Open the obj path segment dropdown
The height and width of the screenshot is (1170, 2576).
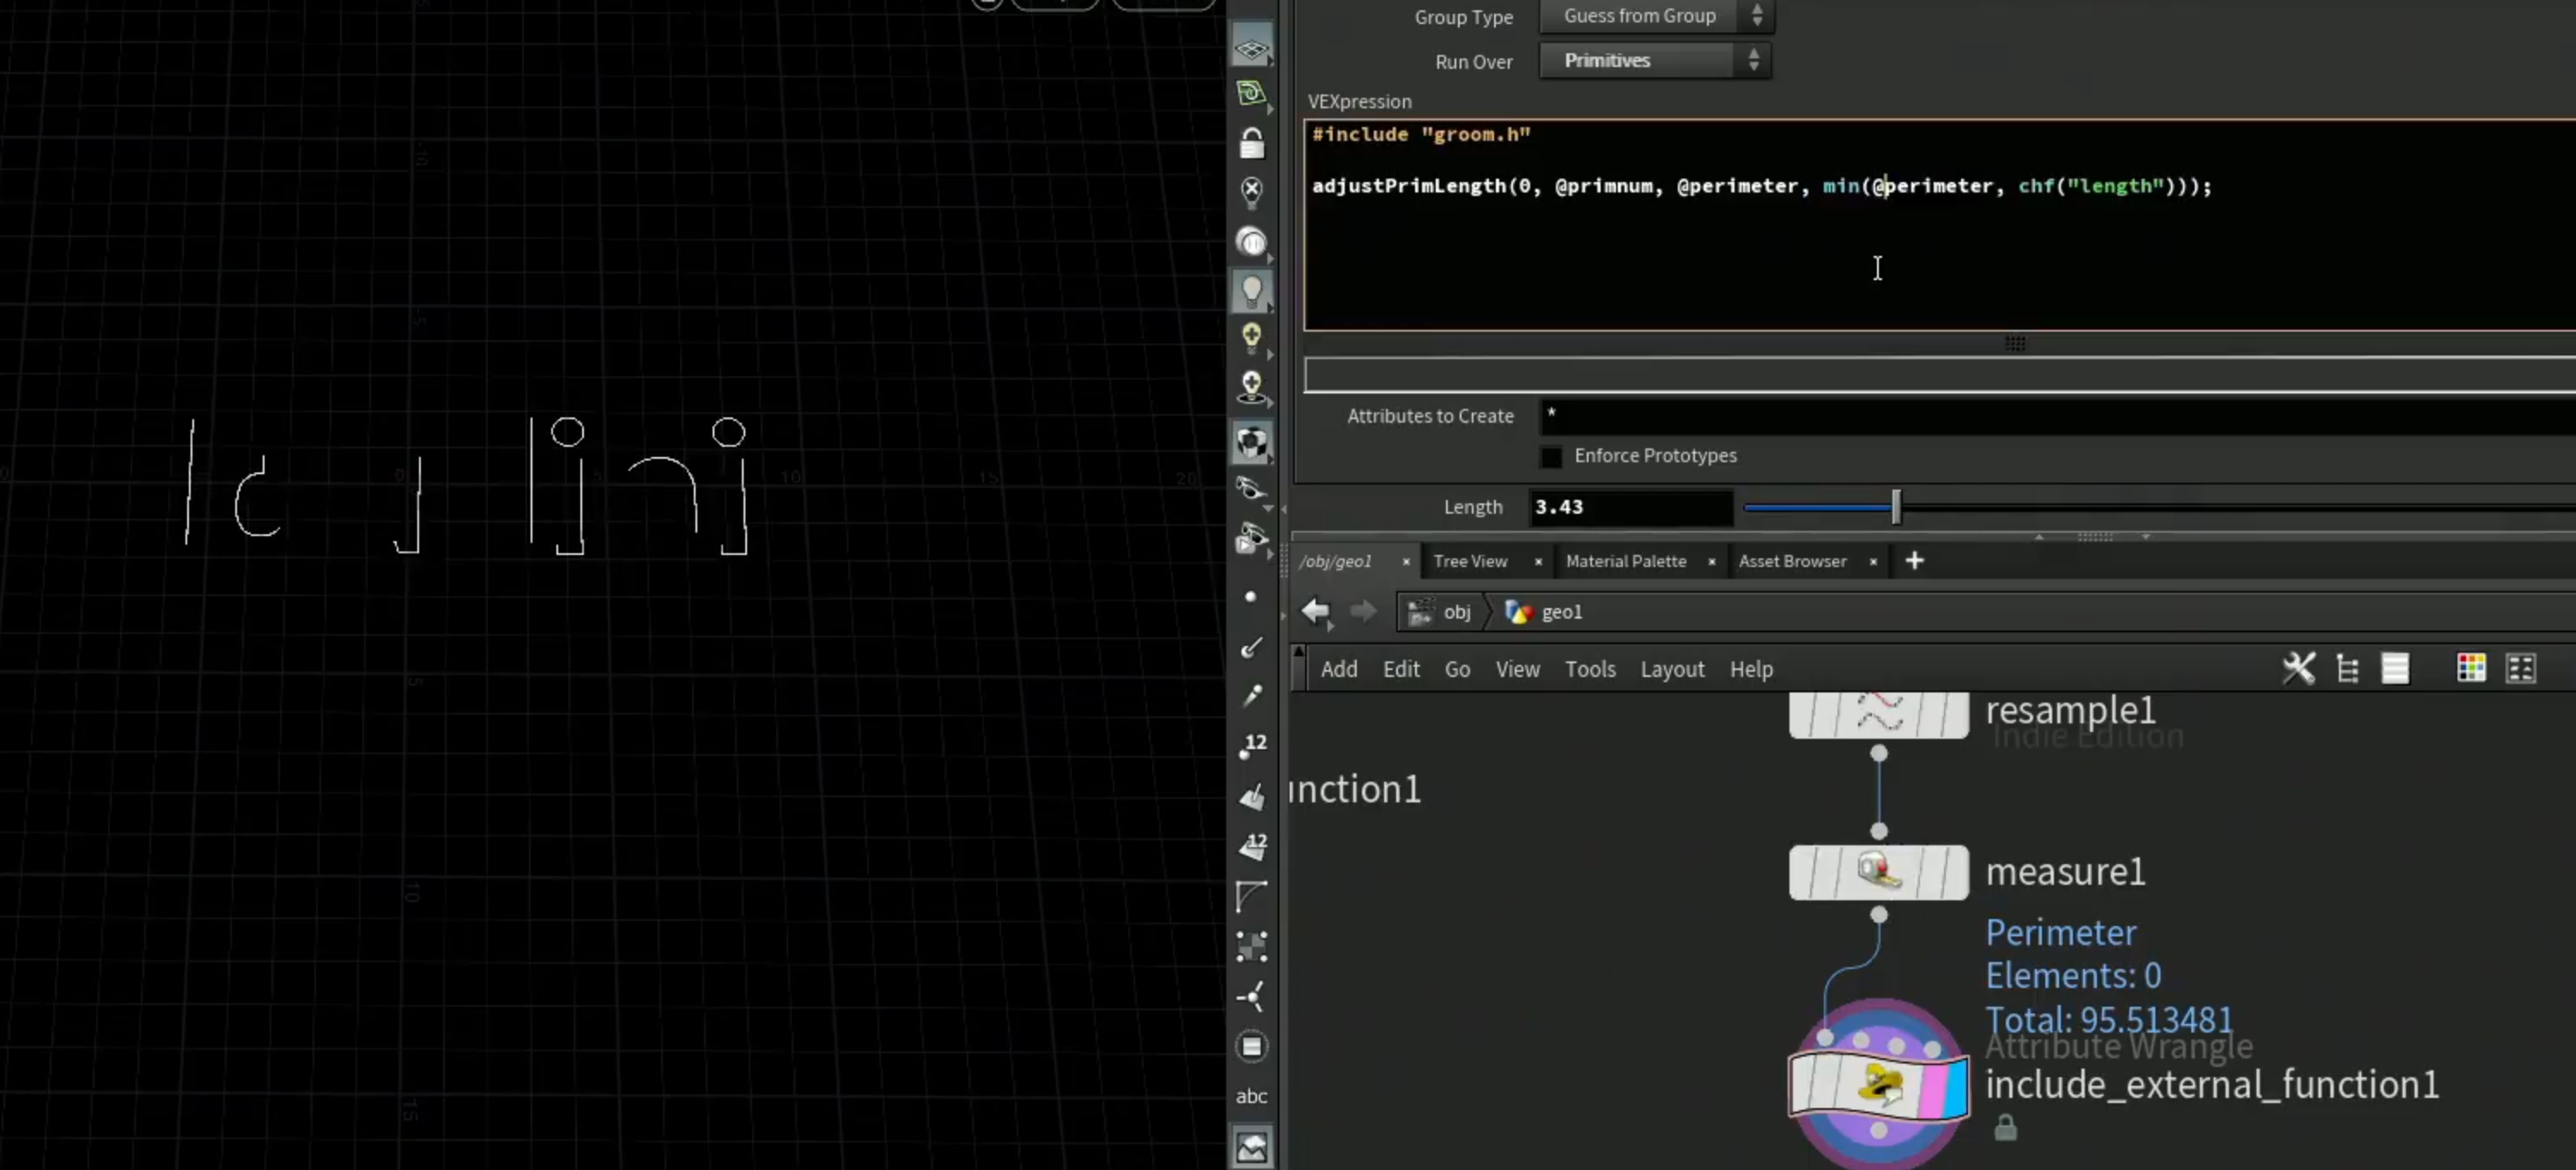pyautogui.click(x=1441, y=612)
